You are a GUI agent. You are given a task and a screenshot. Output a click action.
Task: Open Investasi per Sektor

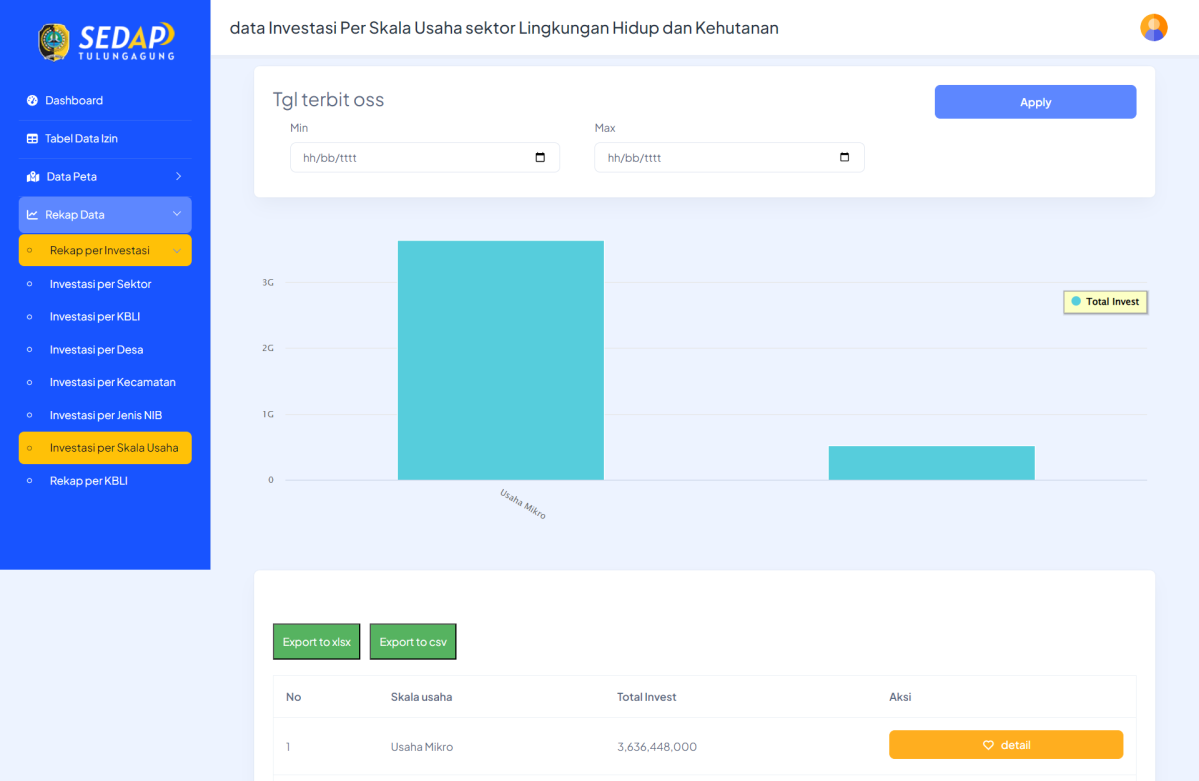click(100, 284)
